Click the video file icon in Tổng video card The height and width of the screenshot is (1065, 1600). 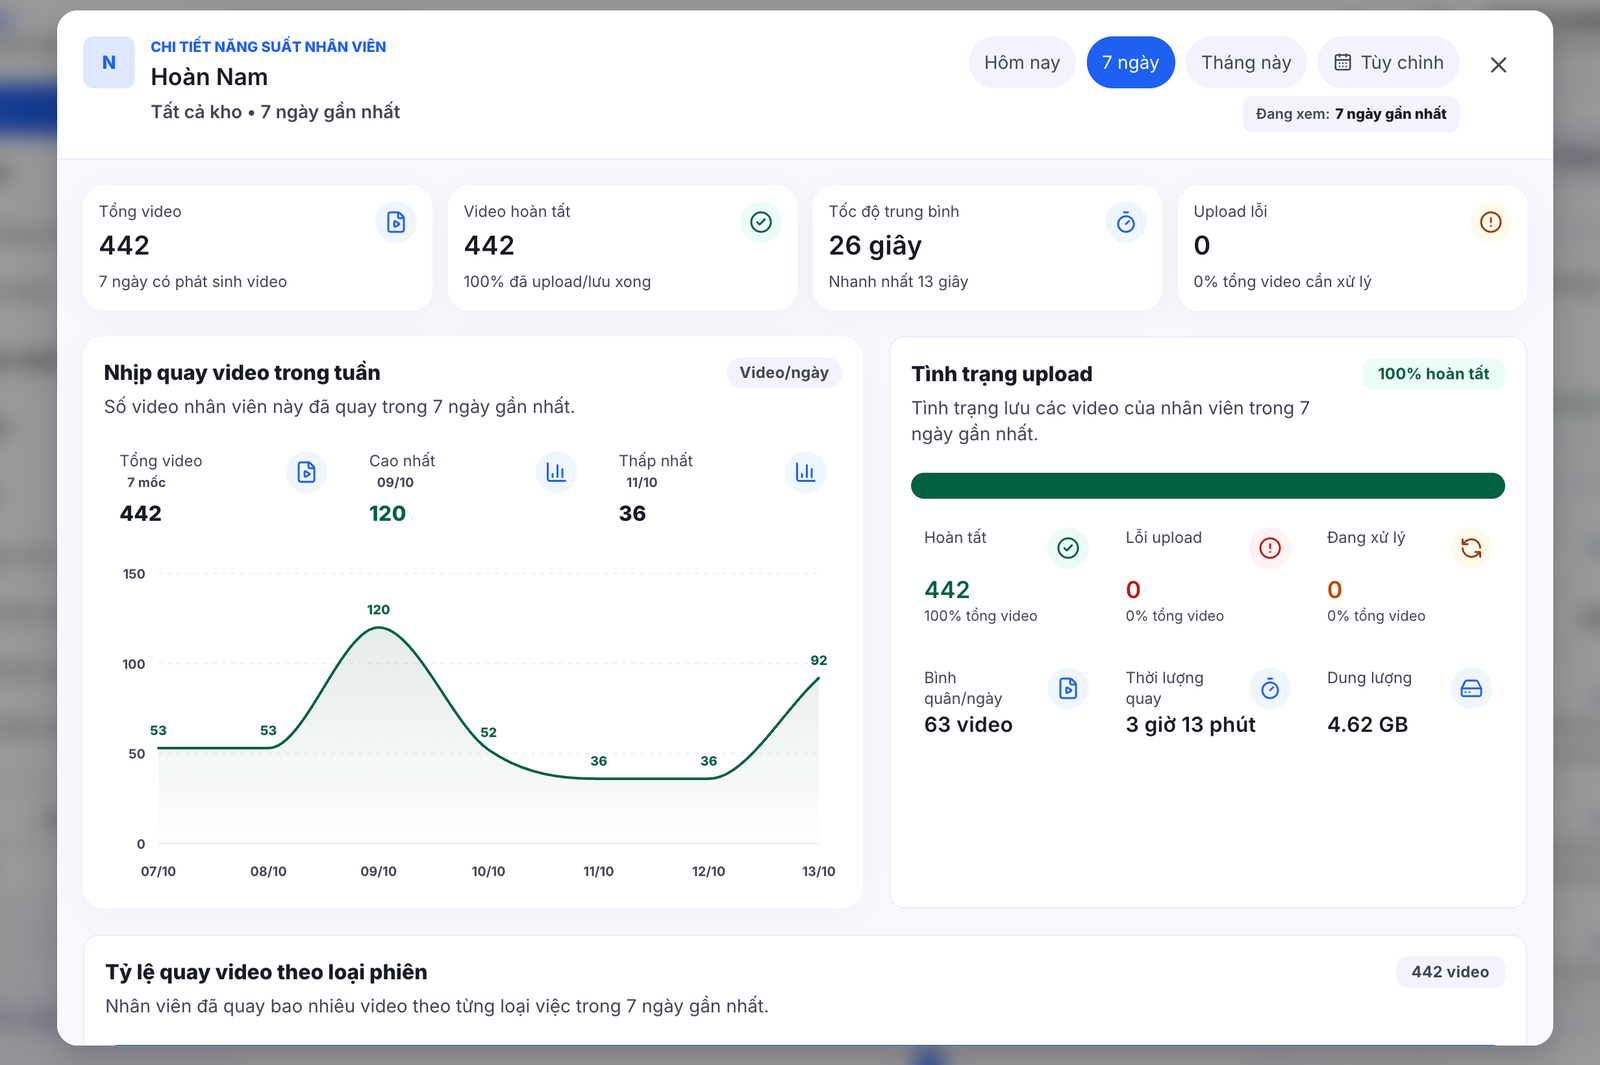[396, 222]
